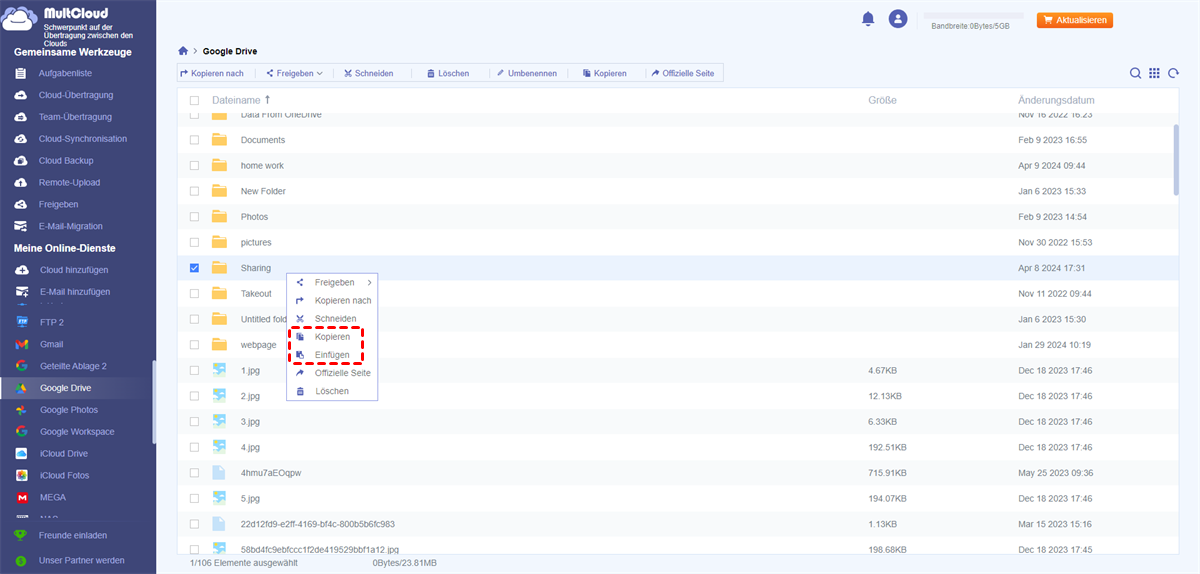Viewport: 1200px width, 574px height.
Task: Expand the Freigeben dropdown in toolbar
Action: 294,73
